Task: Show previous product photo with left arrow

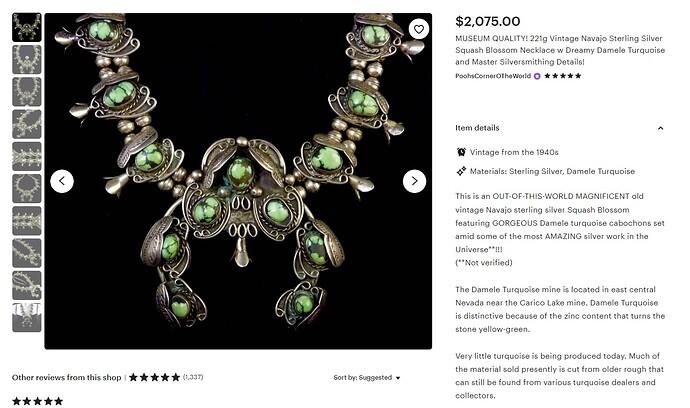Action: pos(62,181)
